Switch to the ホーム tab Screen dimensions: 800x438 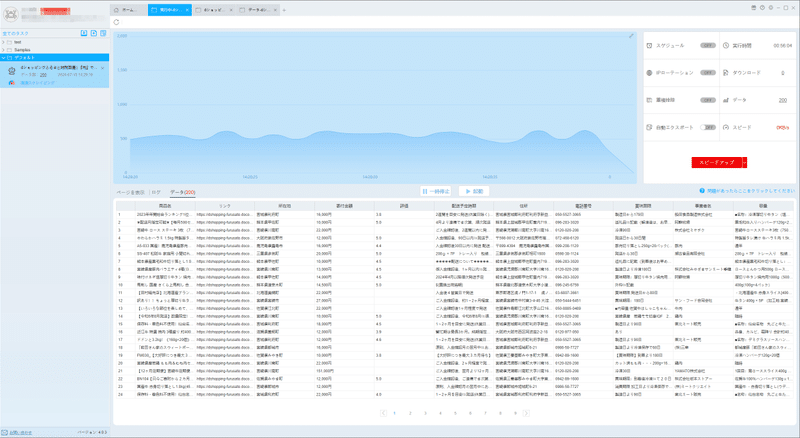pos(129,10)
